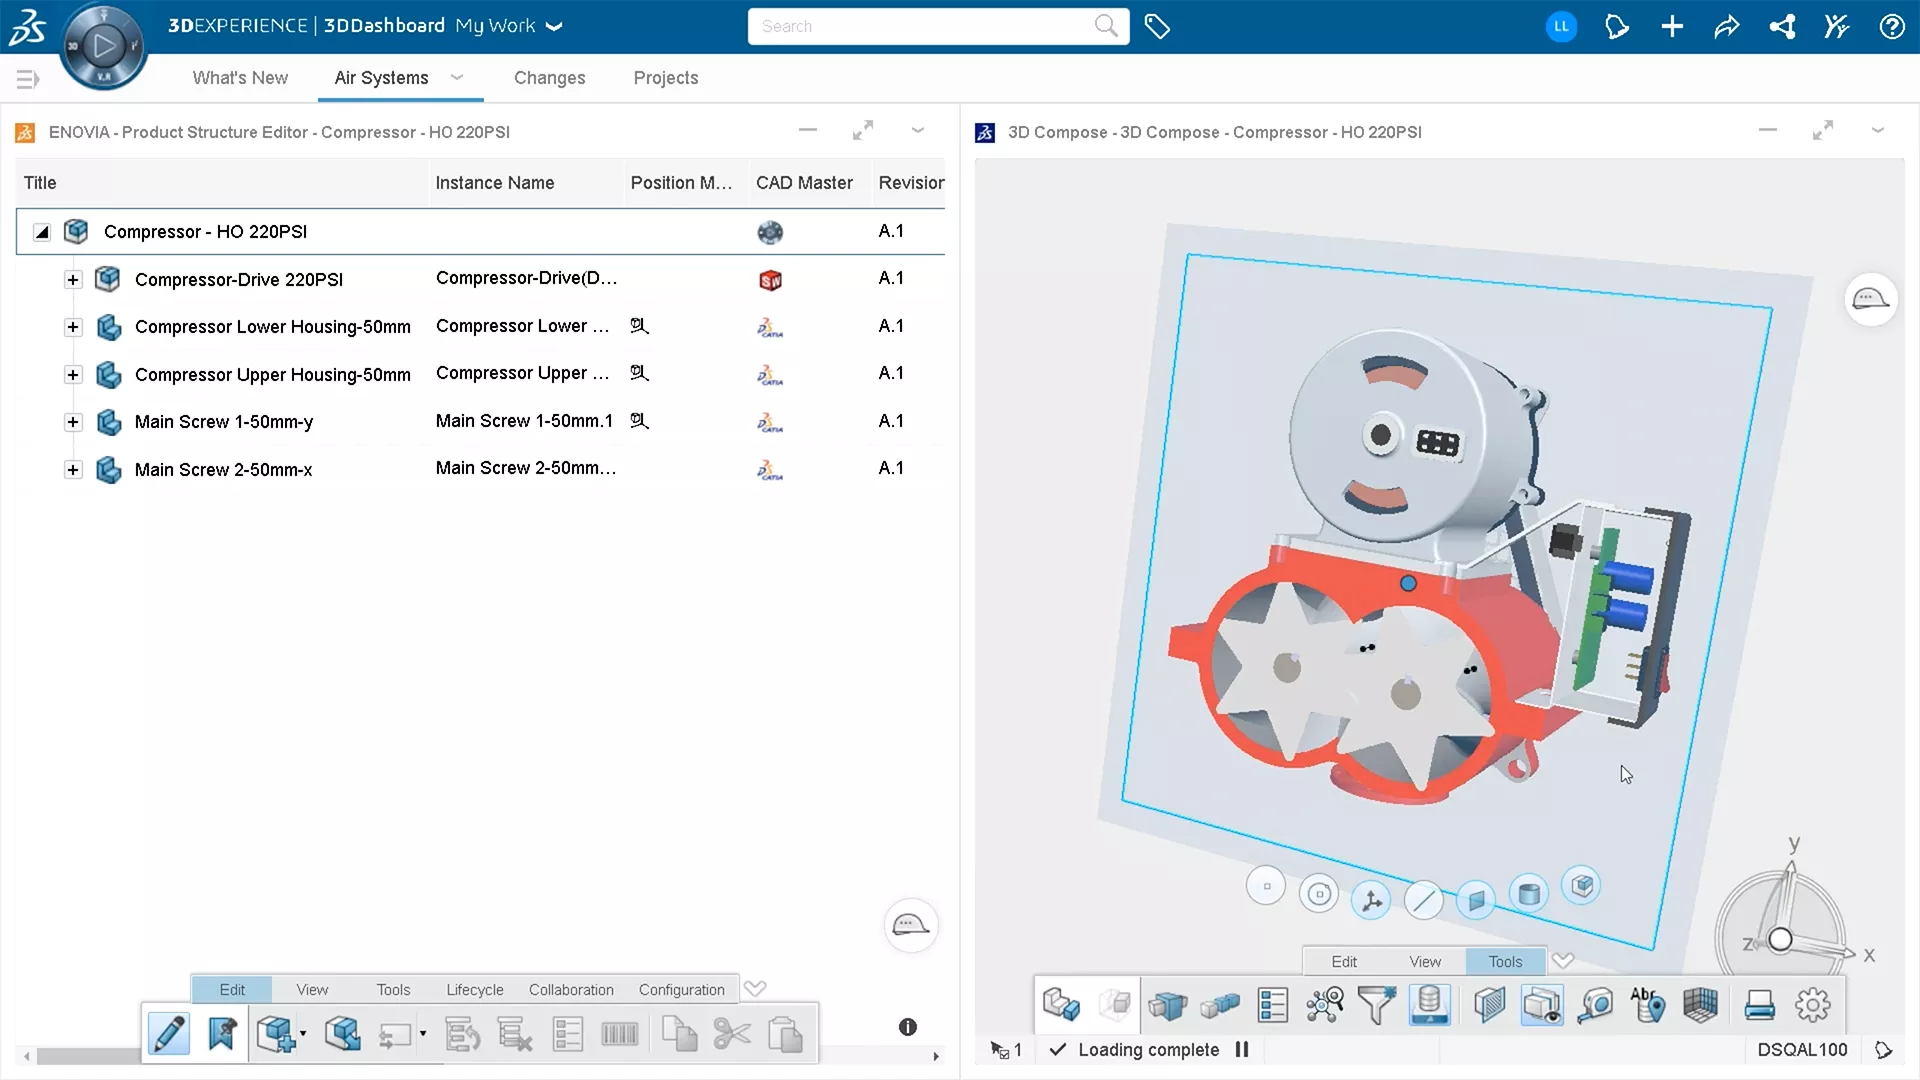Pause loading with the pause button
The width and height of the screenshot is (1920, 1080).
[x=1242, y=1050]
